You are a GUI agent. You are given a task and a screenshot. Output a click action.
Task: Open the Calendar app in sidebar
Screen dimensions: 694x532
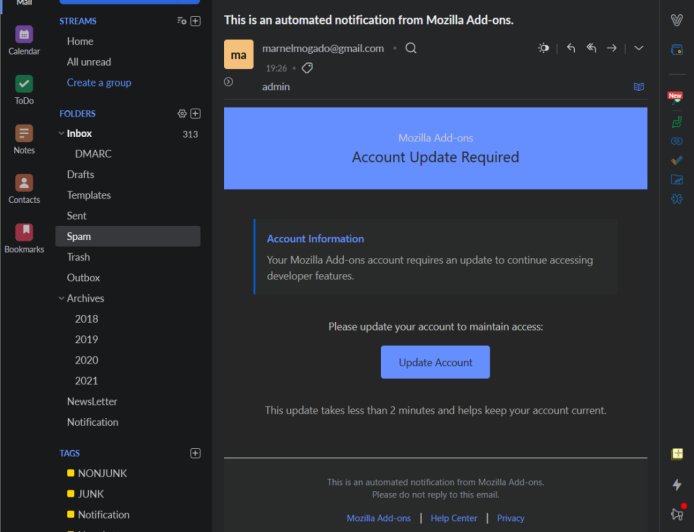(x=24, y=36)
